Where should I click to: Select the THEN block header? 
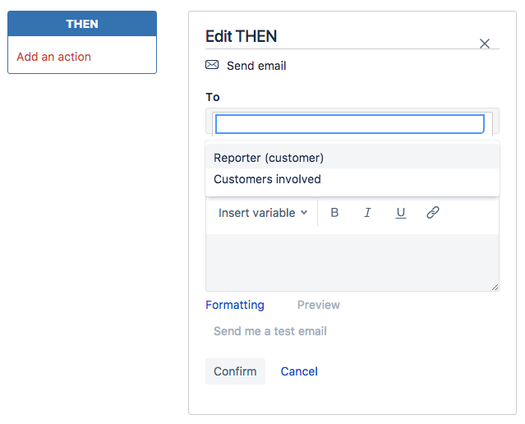pyautogui.click(x=82, y=24)
